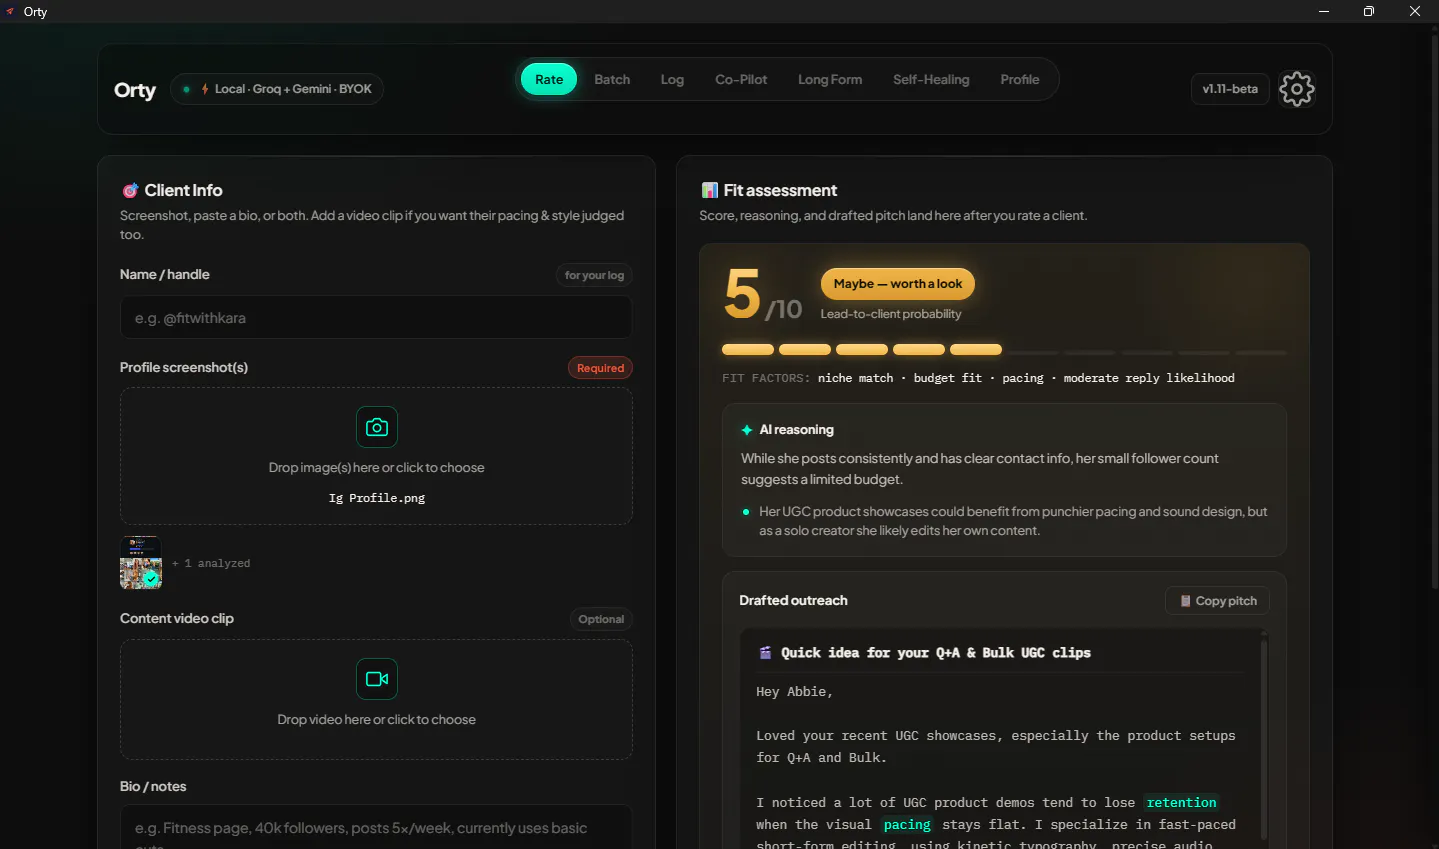The height and width of the screenshot is (849, 1439).
Task: Click the AI reasoning sparkle icon
Action: pos(747,430)
